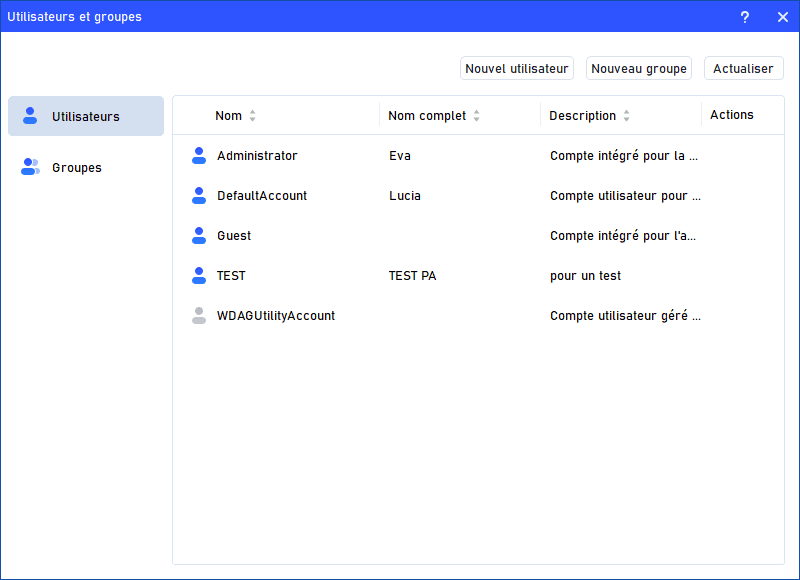Sort by Description column arrows

(626, 116)
